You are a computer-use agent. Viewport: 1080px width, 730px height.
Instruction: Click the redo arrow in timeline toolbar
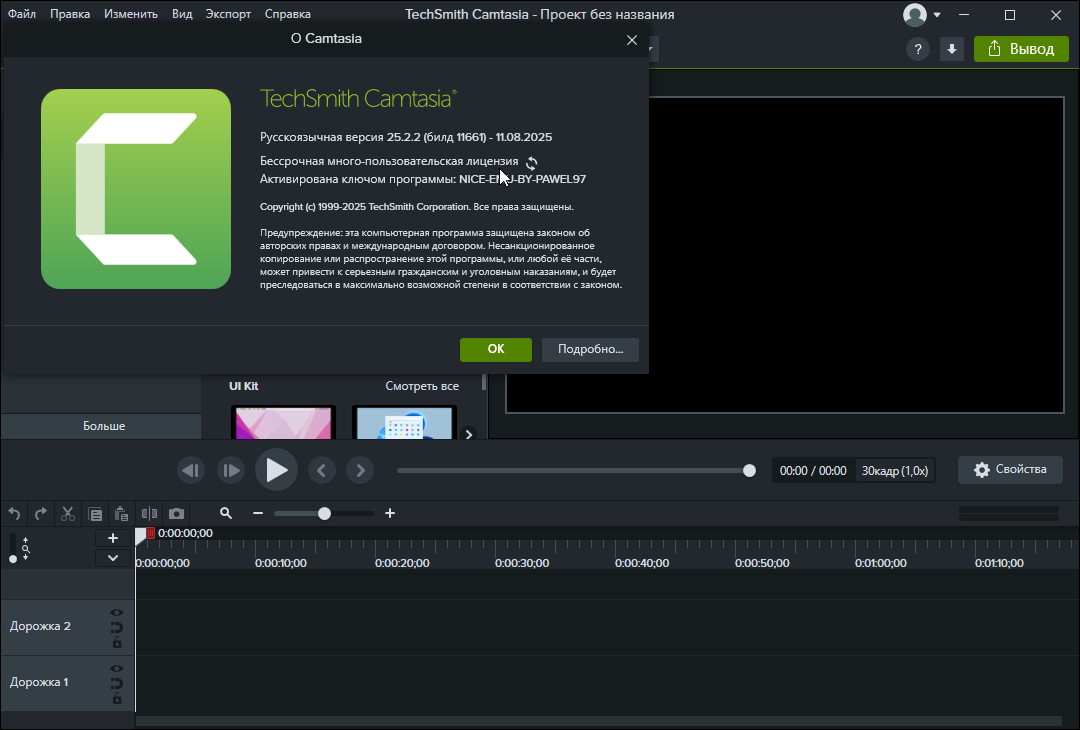click(x=41, y=514)
